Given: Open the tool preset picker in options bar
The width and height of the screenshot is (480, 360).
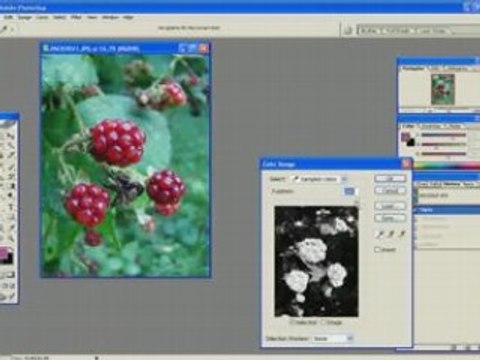Looking at the screenshot, I should 7,29.
